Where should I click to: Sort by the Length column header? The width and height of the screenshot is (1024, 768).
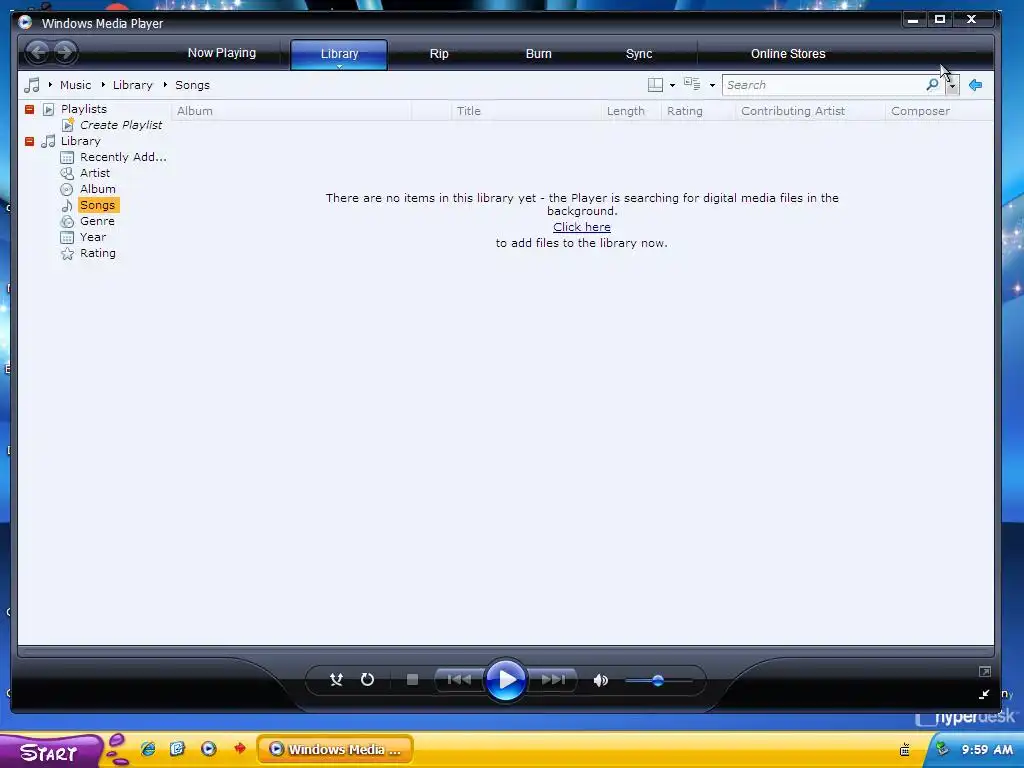[x=632, y=111]
